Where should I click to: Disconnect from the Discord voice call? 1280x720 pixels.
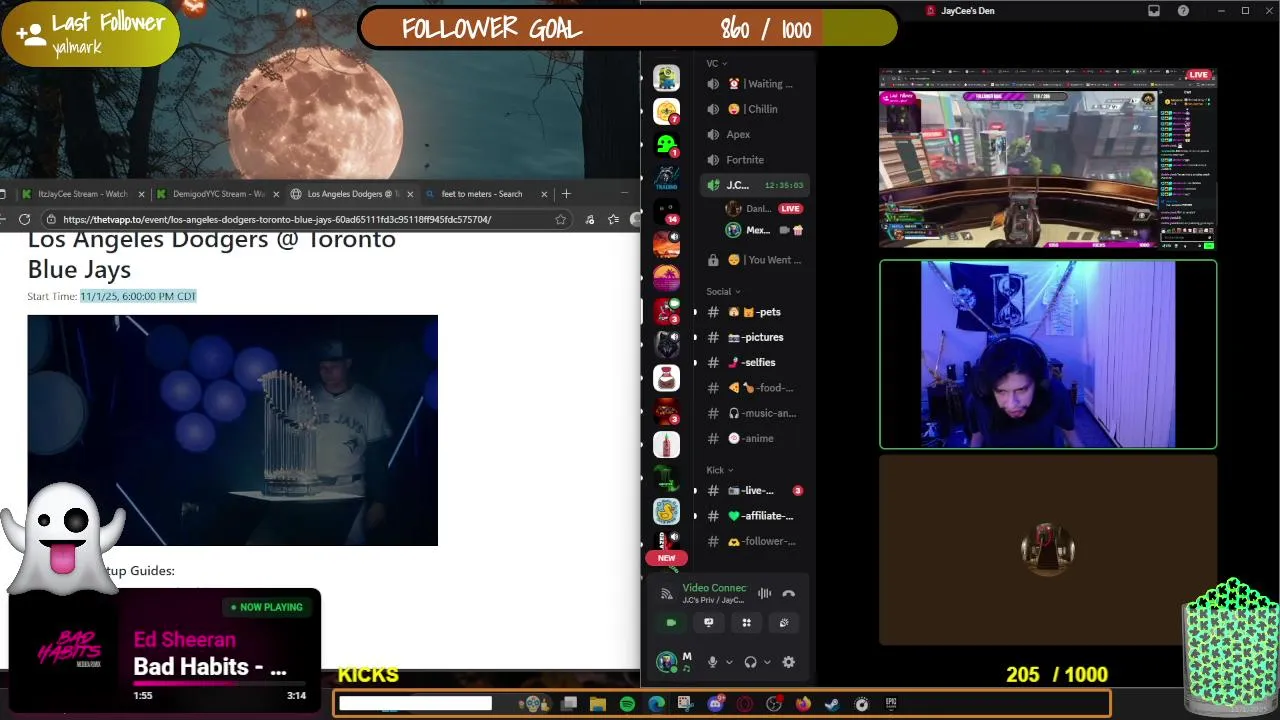tap(788, 594)
